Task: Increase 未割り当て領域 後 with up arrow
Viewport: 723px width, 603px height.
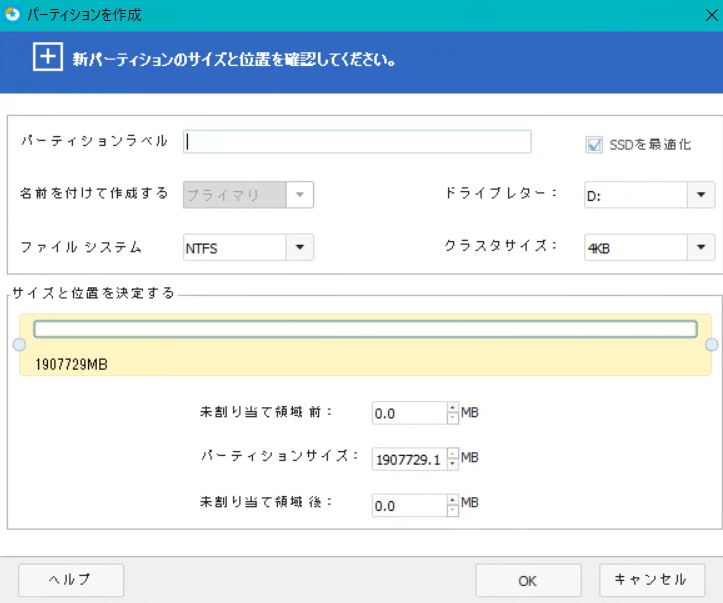Action: 452,500
